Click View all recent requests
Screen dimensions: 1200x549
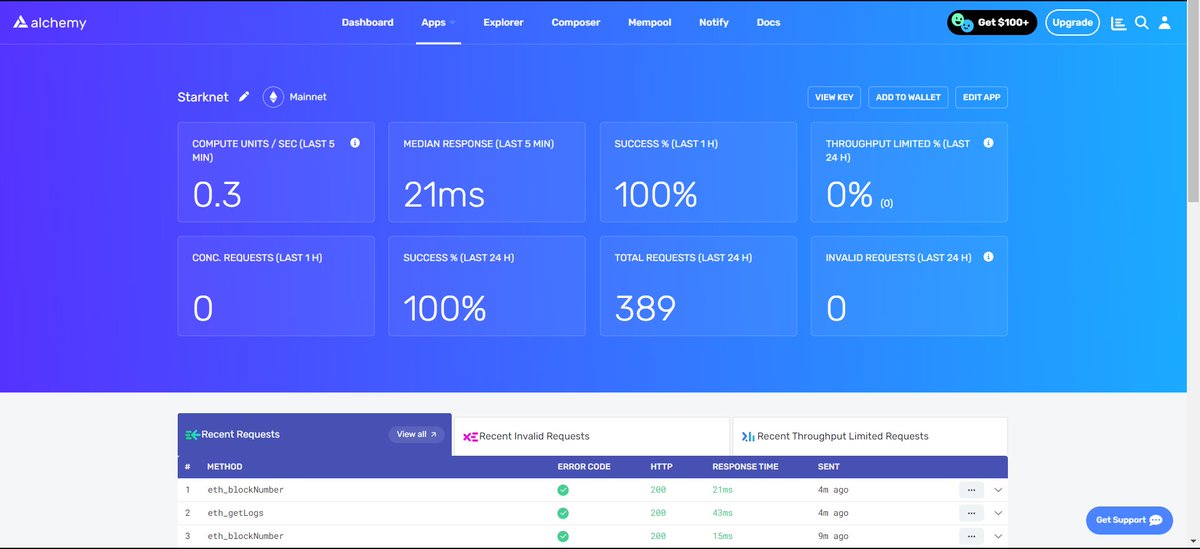pyautogui.click(x=416, y=434)
